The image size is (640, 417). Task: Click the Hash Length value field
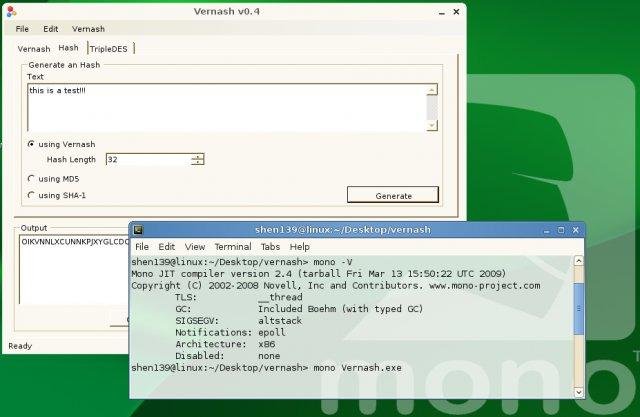pos(148,160)
